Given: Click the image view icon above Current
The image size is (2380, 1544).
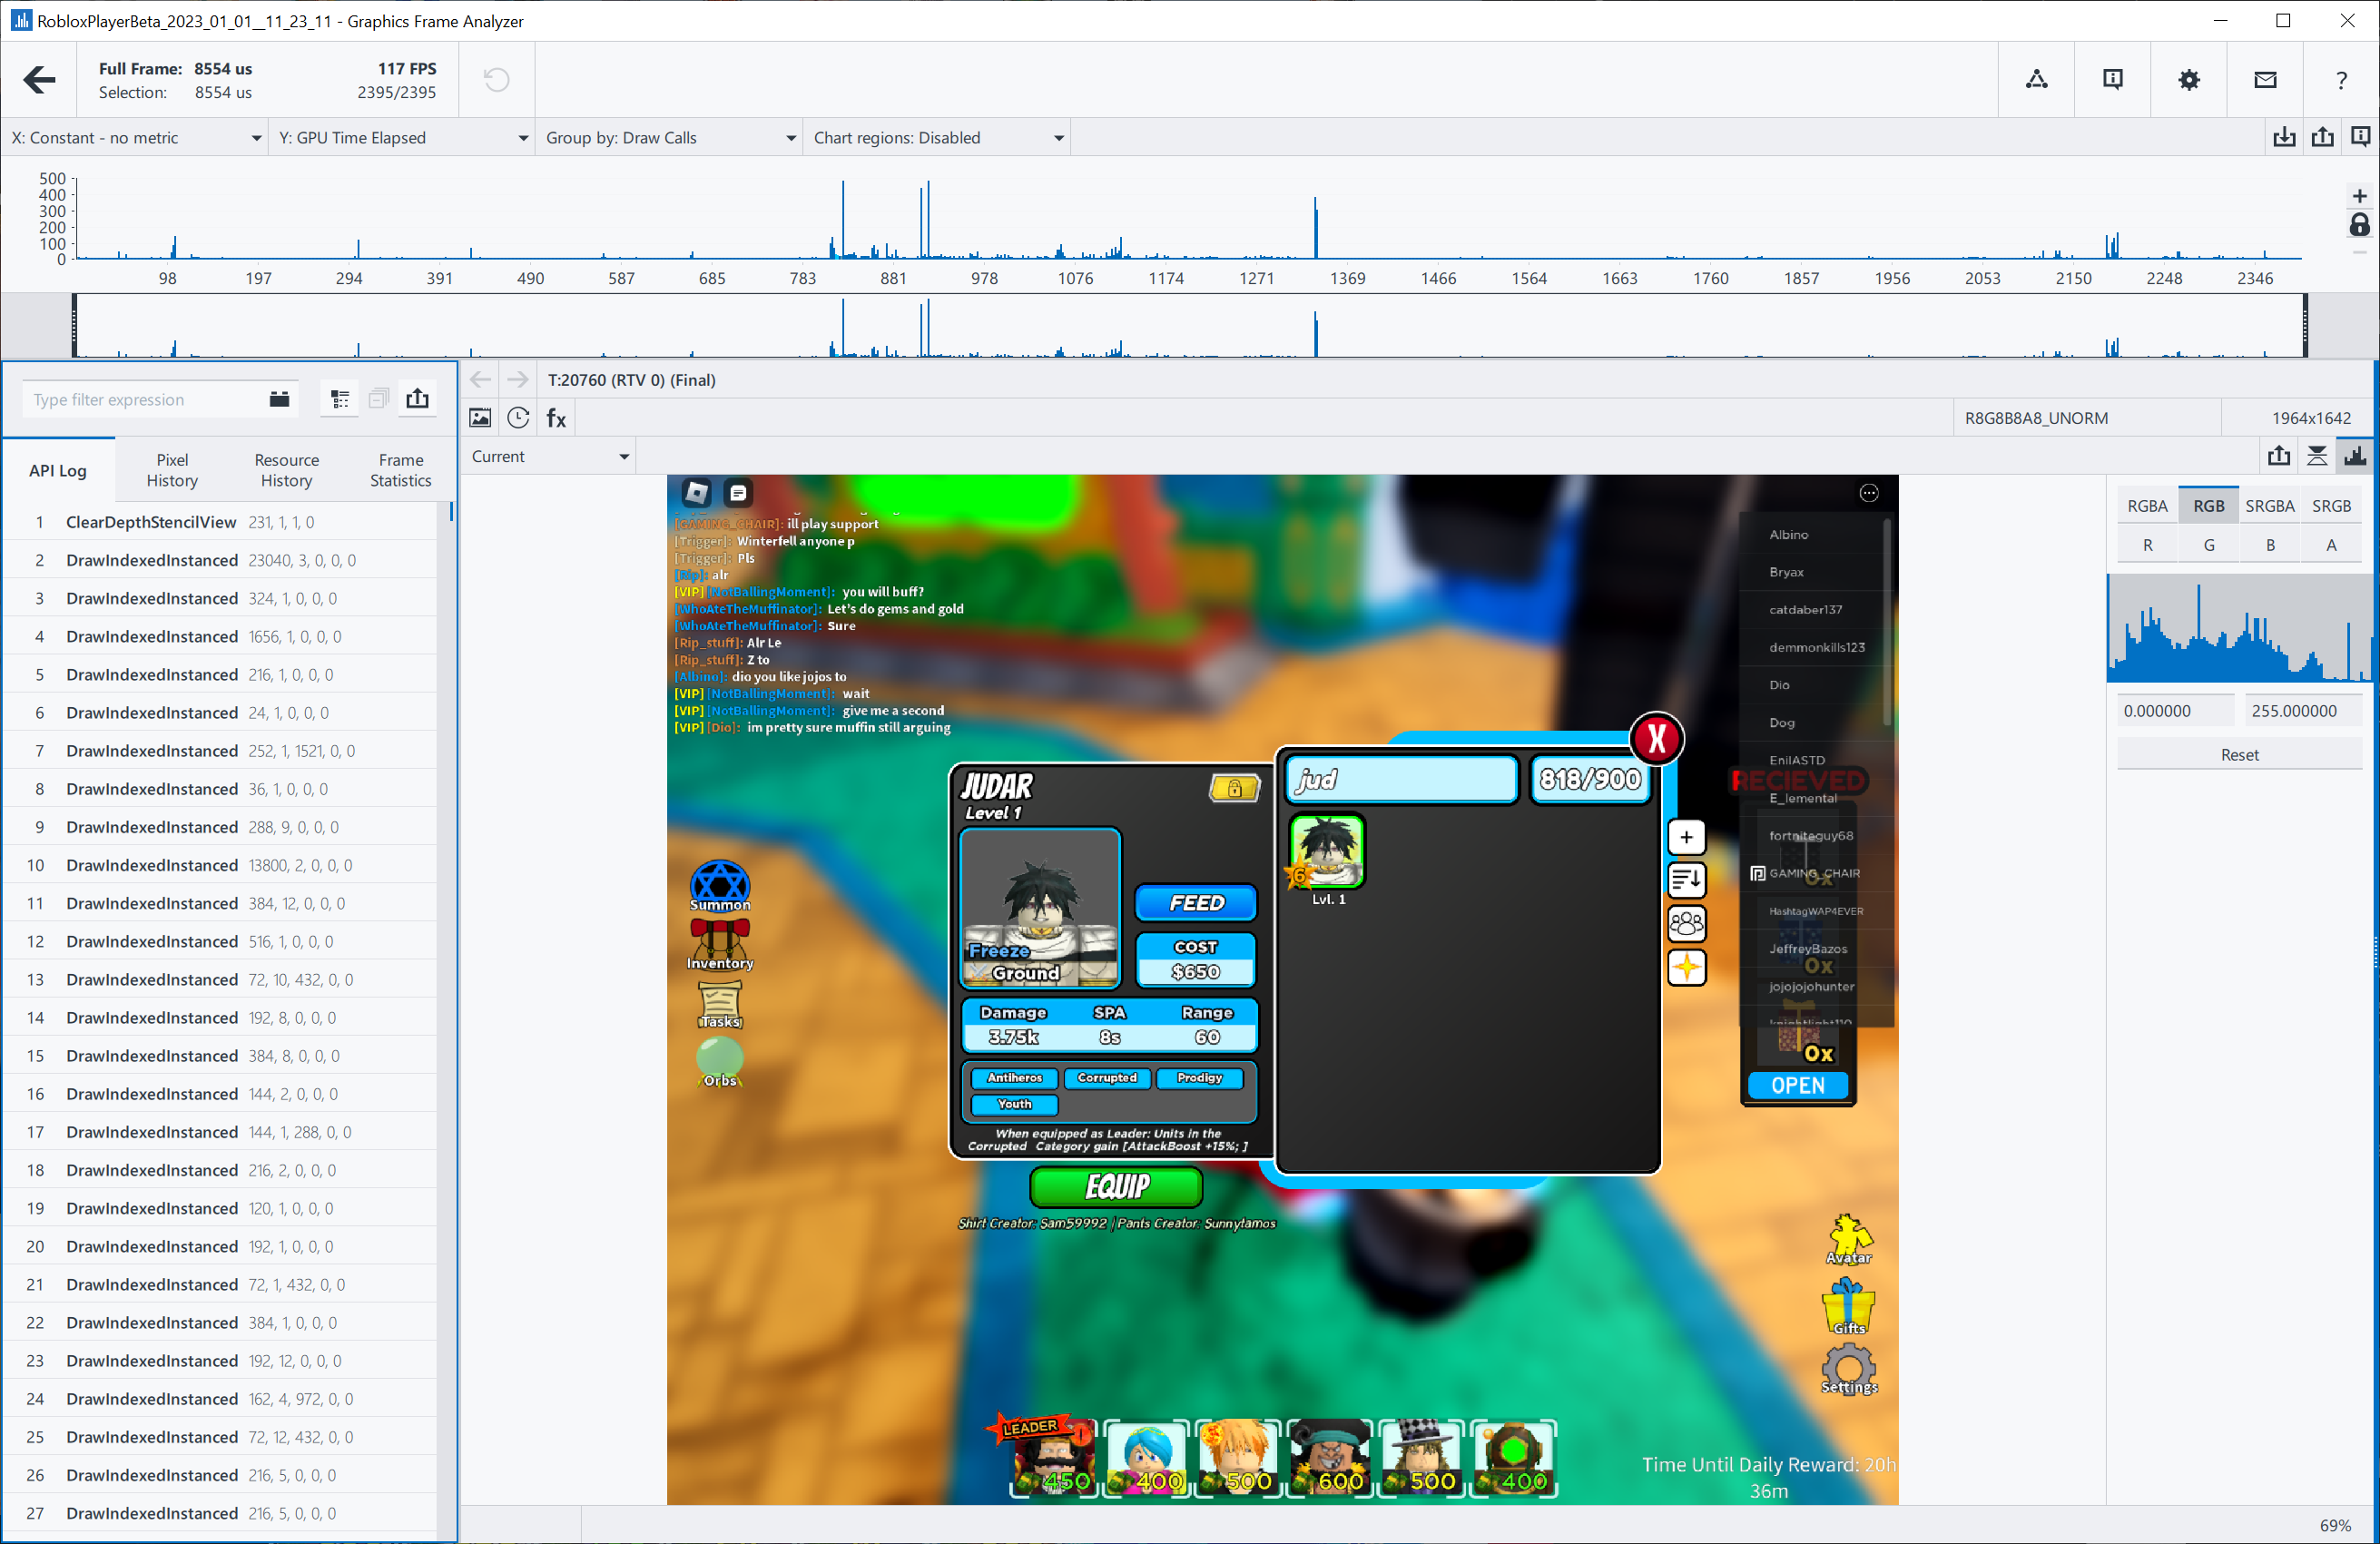Looking at the screenshot, I should (x=480, y=418).
